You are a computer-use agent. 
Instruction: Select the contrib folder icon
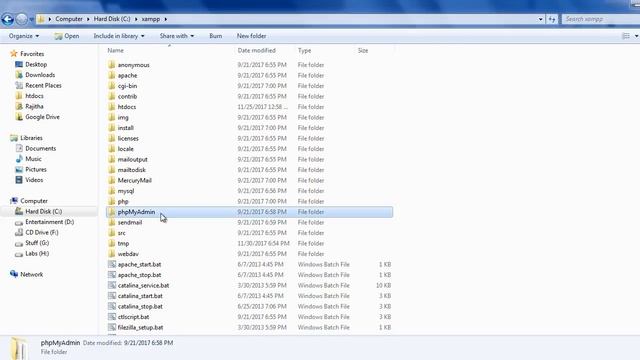point(112,96)
